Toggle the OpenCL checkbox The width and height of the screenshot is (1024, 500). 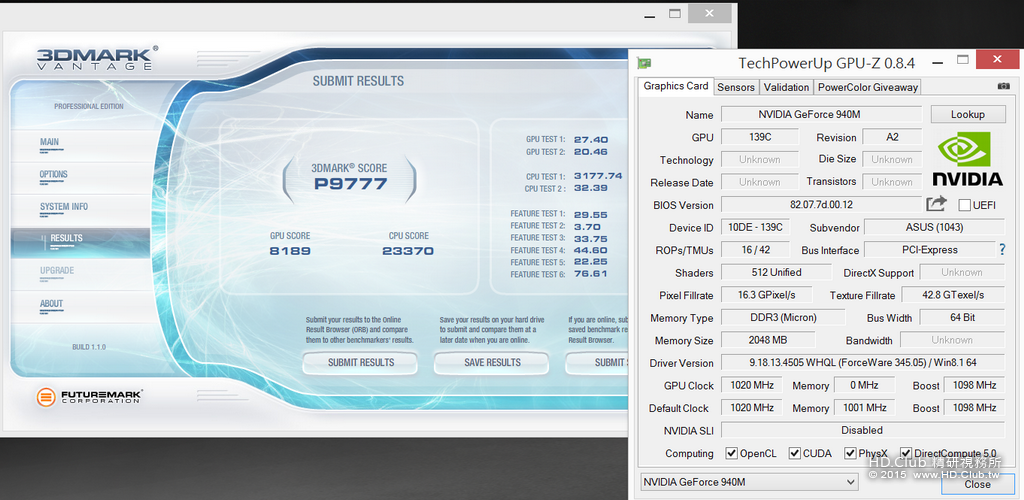click(x=731, y=453)
